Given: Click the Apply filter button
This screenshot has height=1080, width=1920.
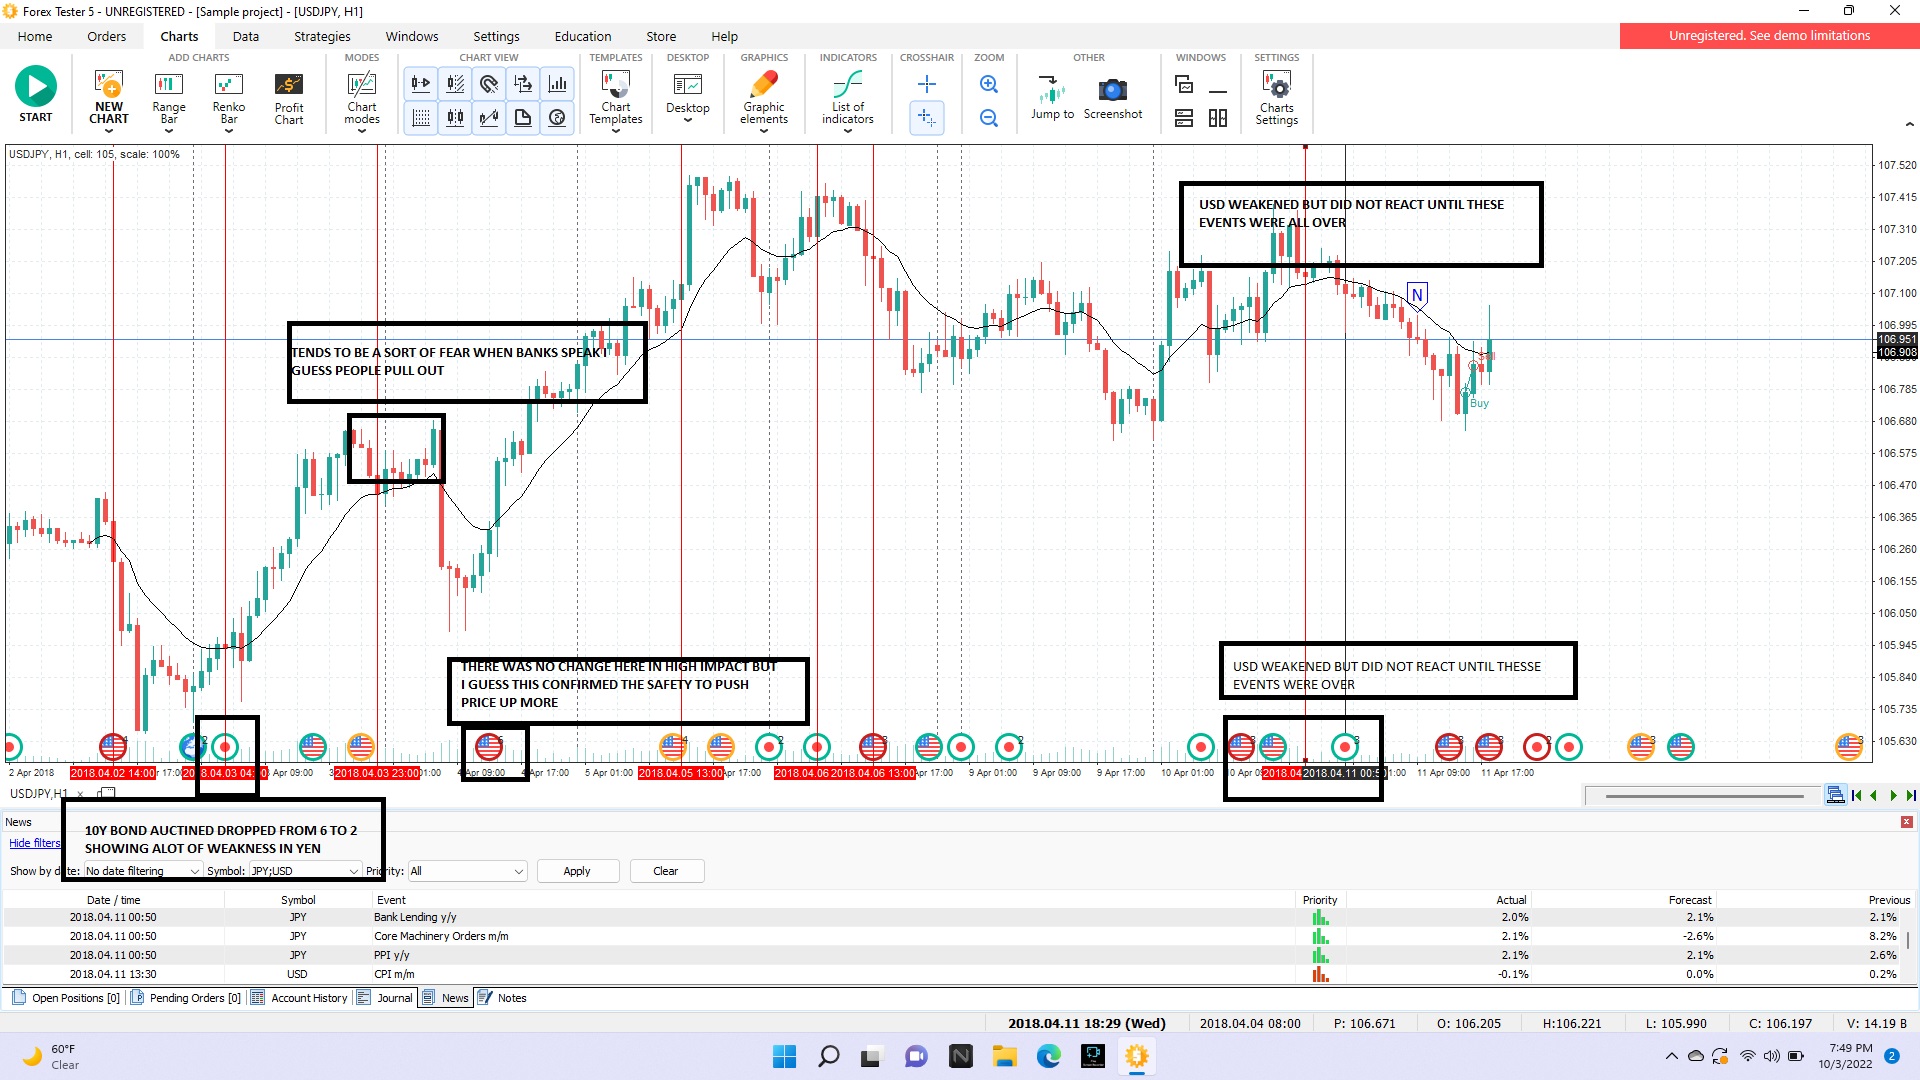Looking at the screenshot, I should 577,871.
